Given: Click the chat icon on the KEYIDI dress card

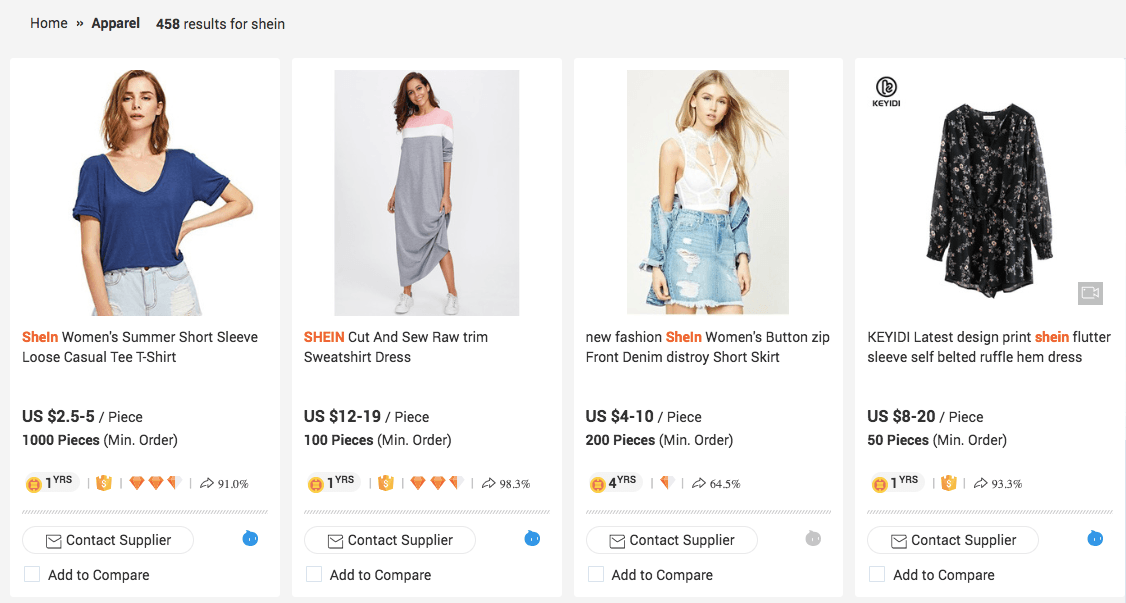Looking at the screenshot, I should click(x=1095, y=539).
